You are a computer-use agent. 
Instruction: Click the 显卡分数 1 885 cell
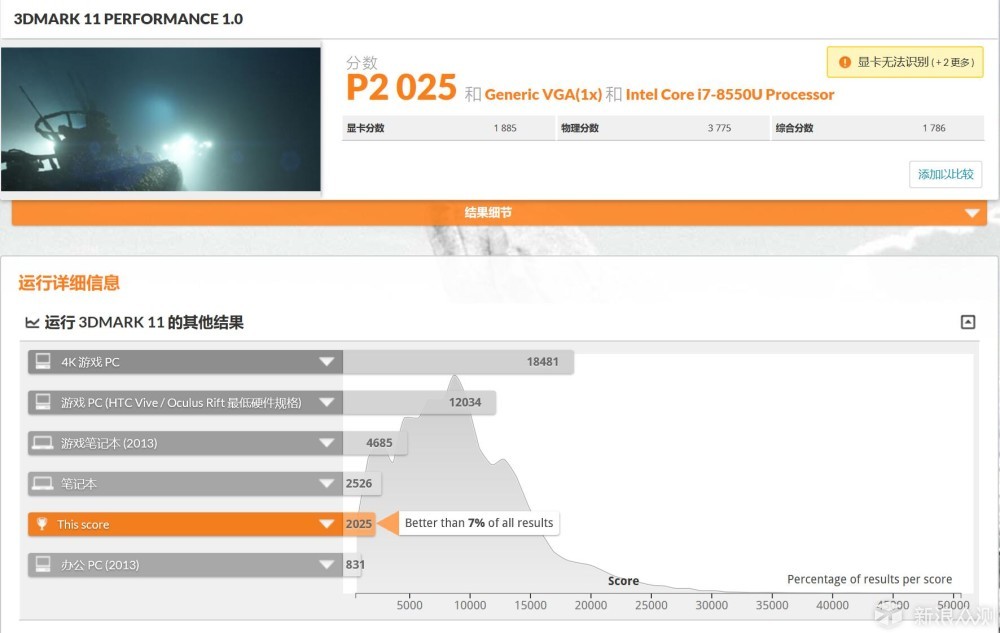coord(448,128)
